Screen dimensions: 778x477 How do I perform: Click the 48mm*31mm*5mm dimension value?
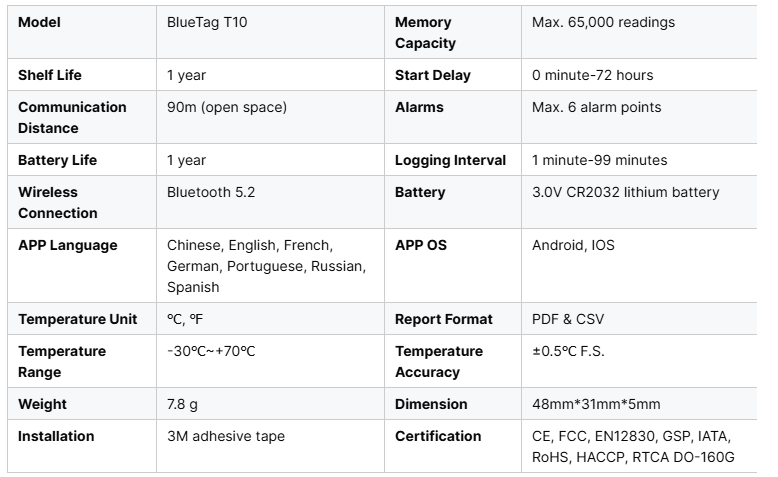coord(596,404)
